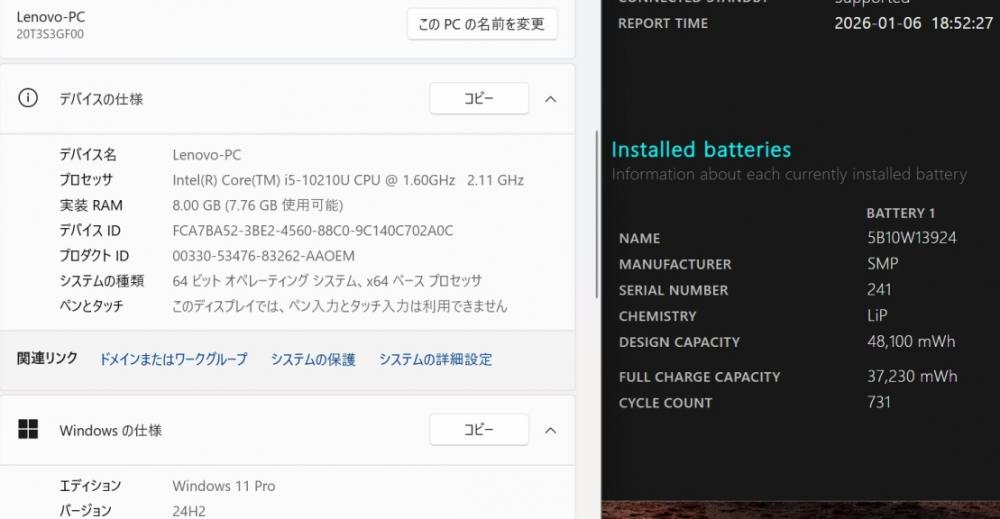Click the REPORT TIME label
Viewport: 1000px width, 519px height.
[663, 24]
